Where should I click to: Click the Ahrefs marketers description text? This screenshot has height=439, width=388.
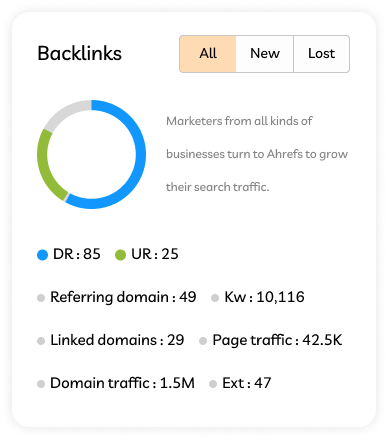tap(257, 154)
